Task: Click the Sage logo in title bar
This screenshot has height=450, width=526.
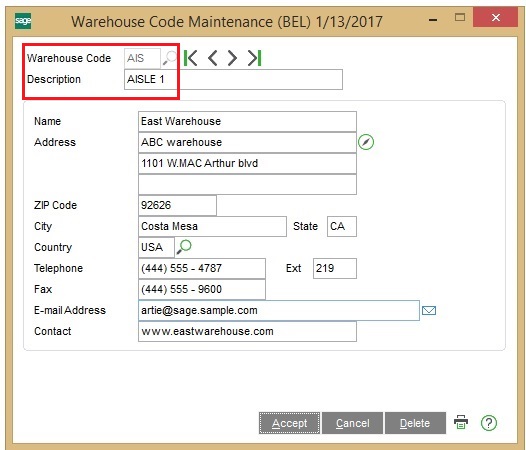Action: coord(23,21)
